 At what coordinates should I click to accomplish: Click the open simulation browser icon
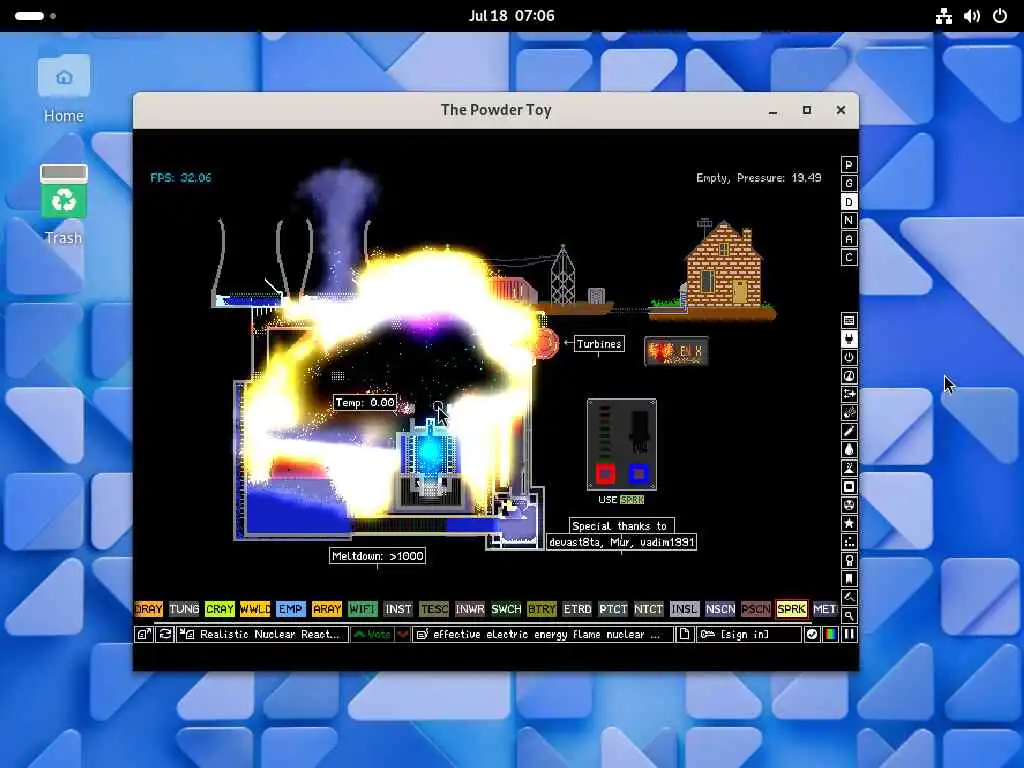pos(144,634)
